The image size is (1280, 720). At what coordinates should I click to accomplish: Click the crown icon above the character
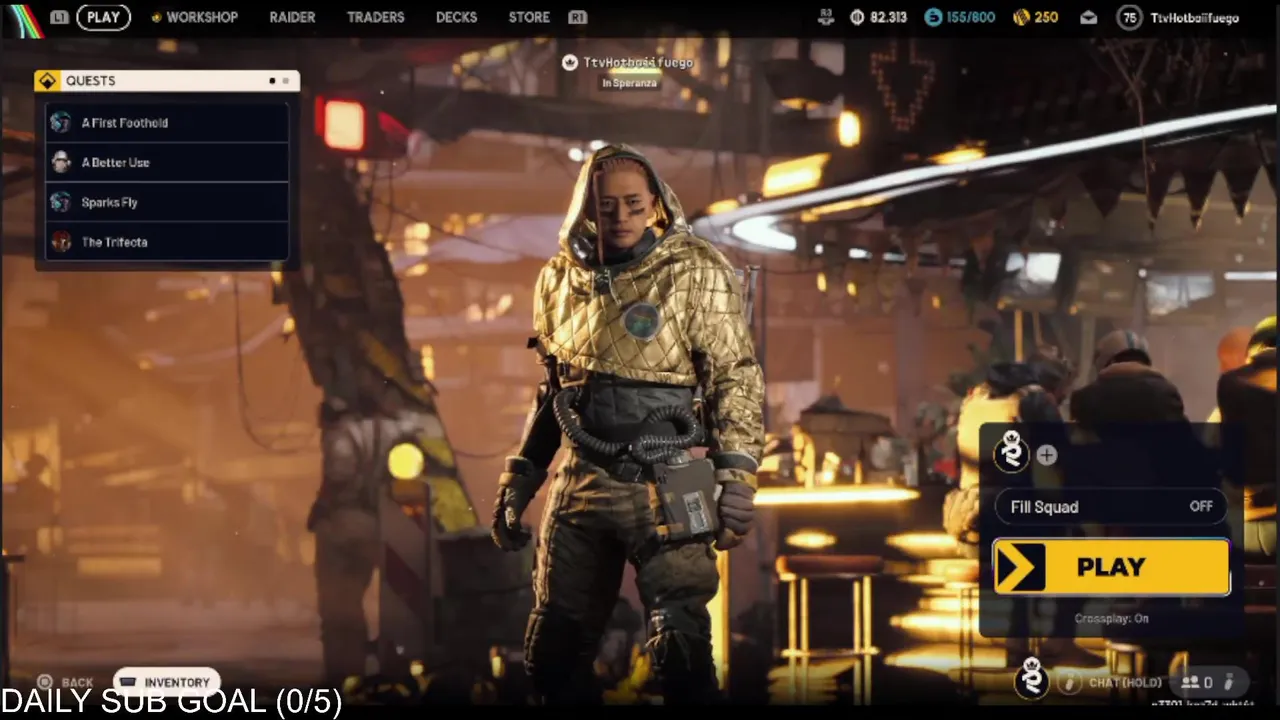point(570,62)
